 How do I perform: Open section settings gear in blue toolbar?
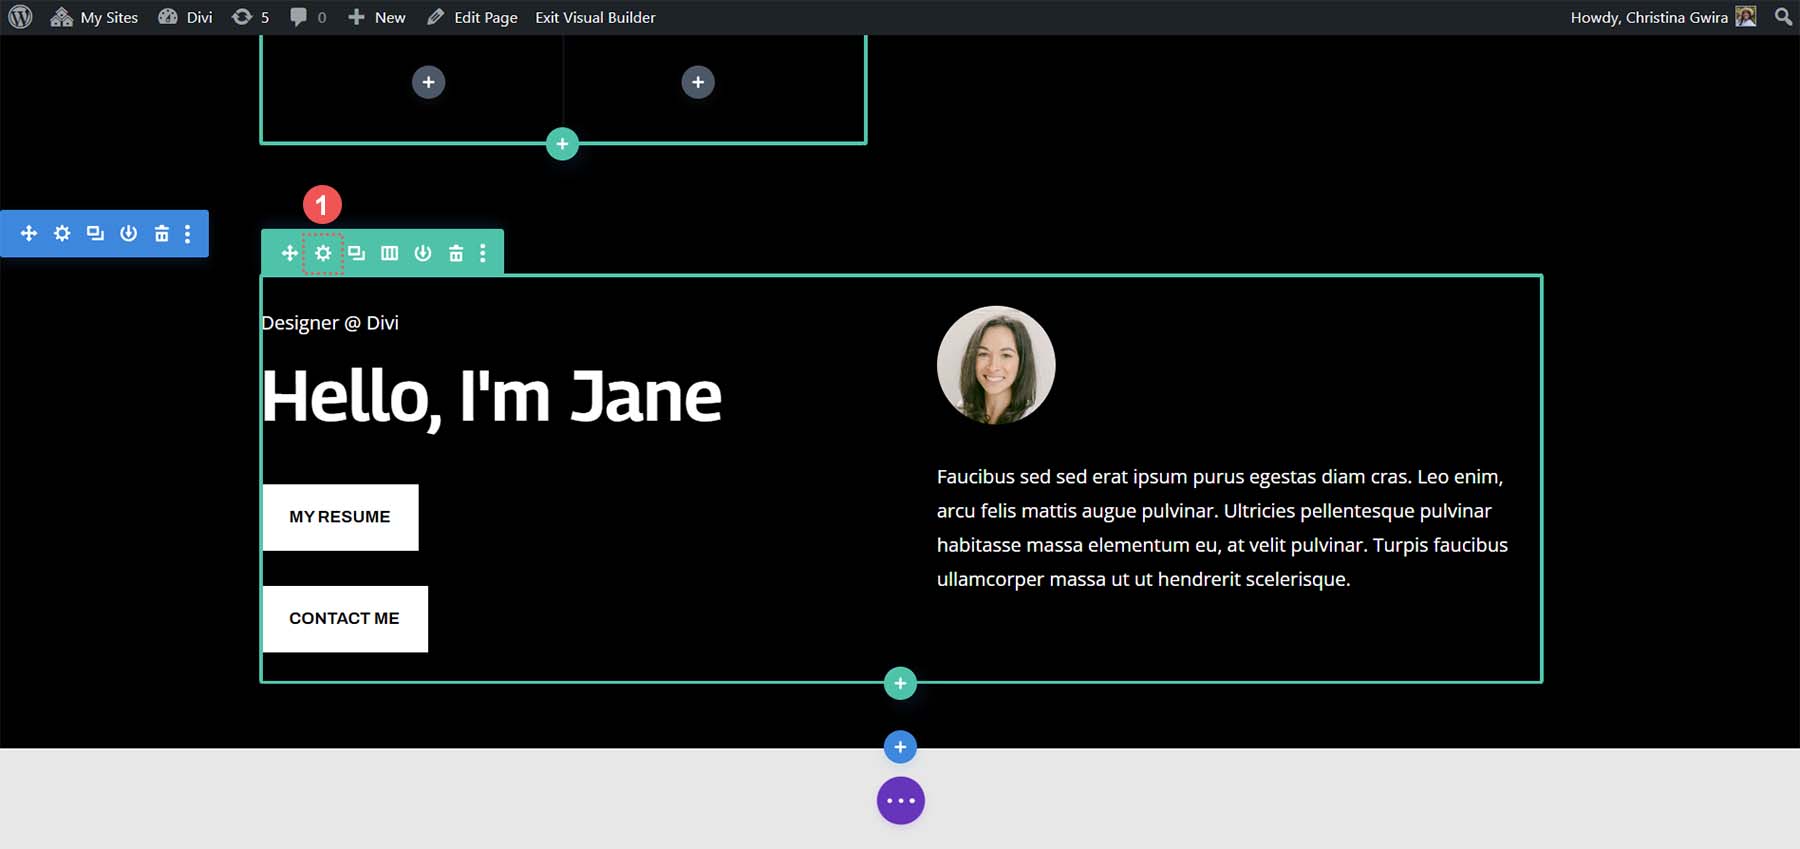(x=62, y=233)
